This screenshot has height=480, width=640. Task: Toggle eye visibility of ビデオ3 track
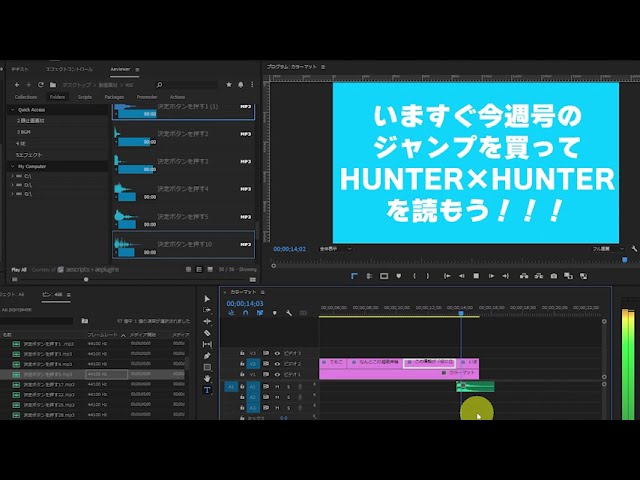[x=277, y=353]
